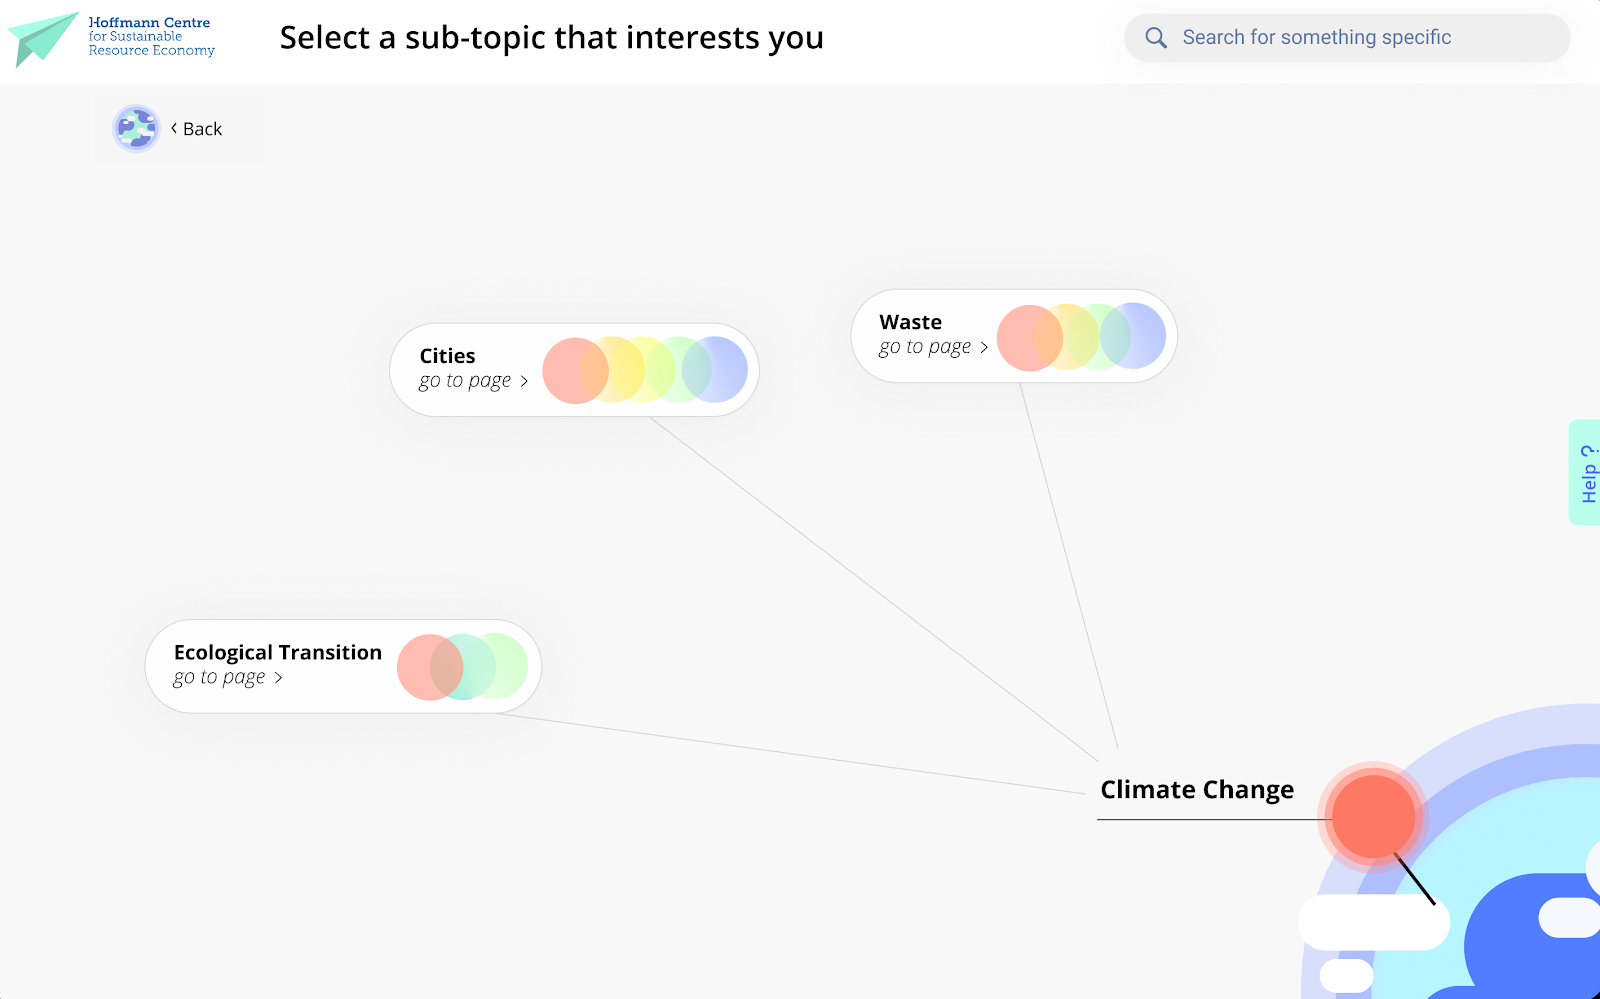
Task: Click the search magnifier icon
Action: tap(1156, 38)
